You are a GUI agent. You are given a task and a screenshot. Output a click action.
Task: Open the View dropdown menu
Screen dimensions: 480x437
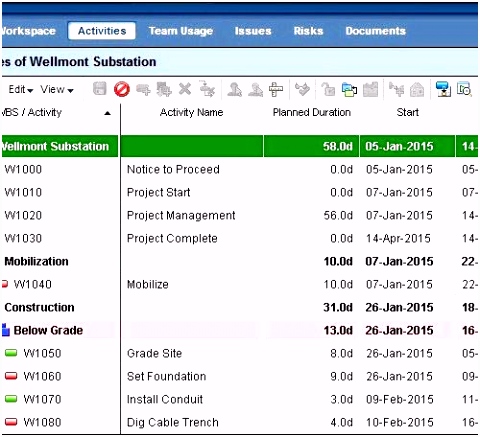57,89
